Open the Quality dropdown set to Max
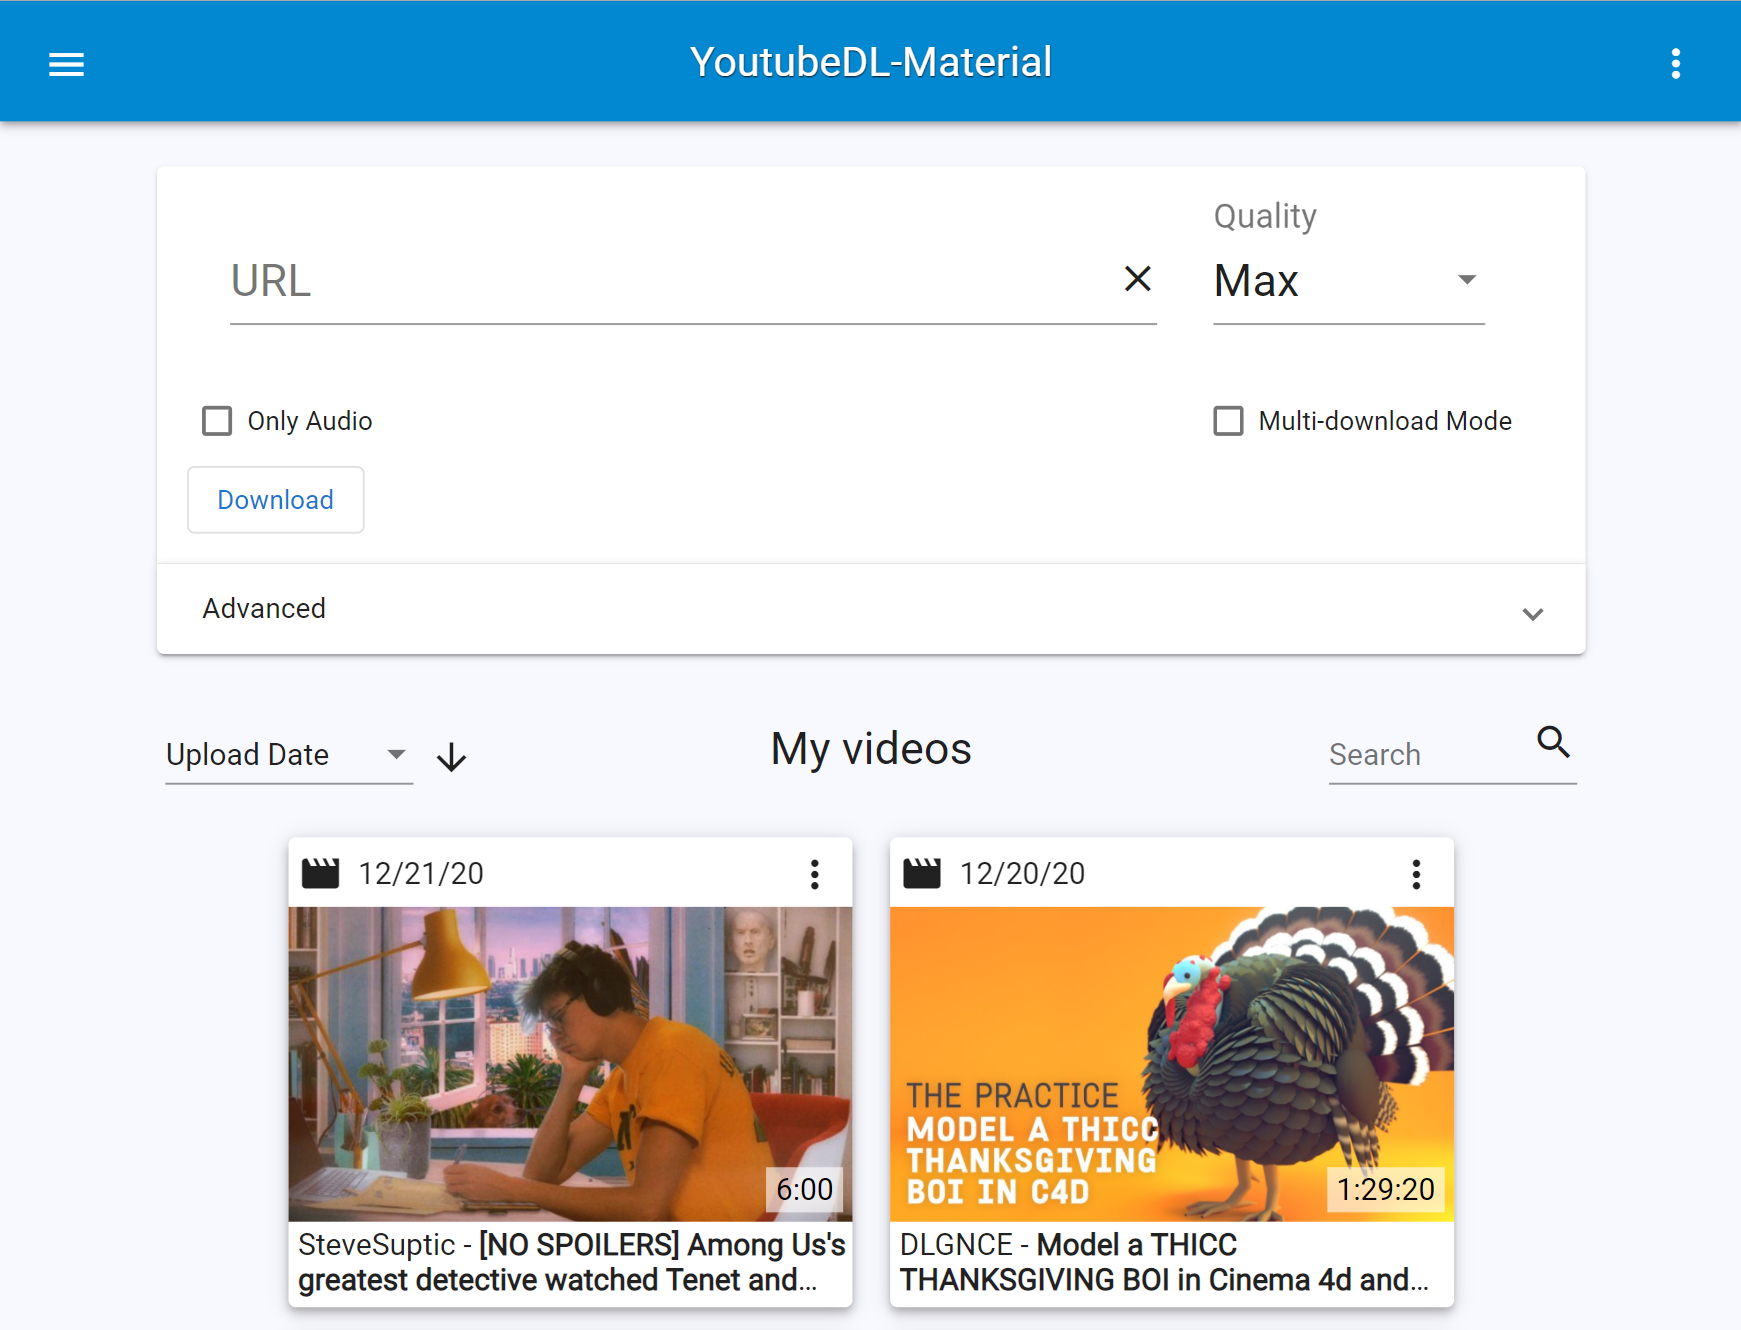 (x=1348, y=281)
